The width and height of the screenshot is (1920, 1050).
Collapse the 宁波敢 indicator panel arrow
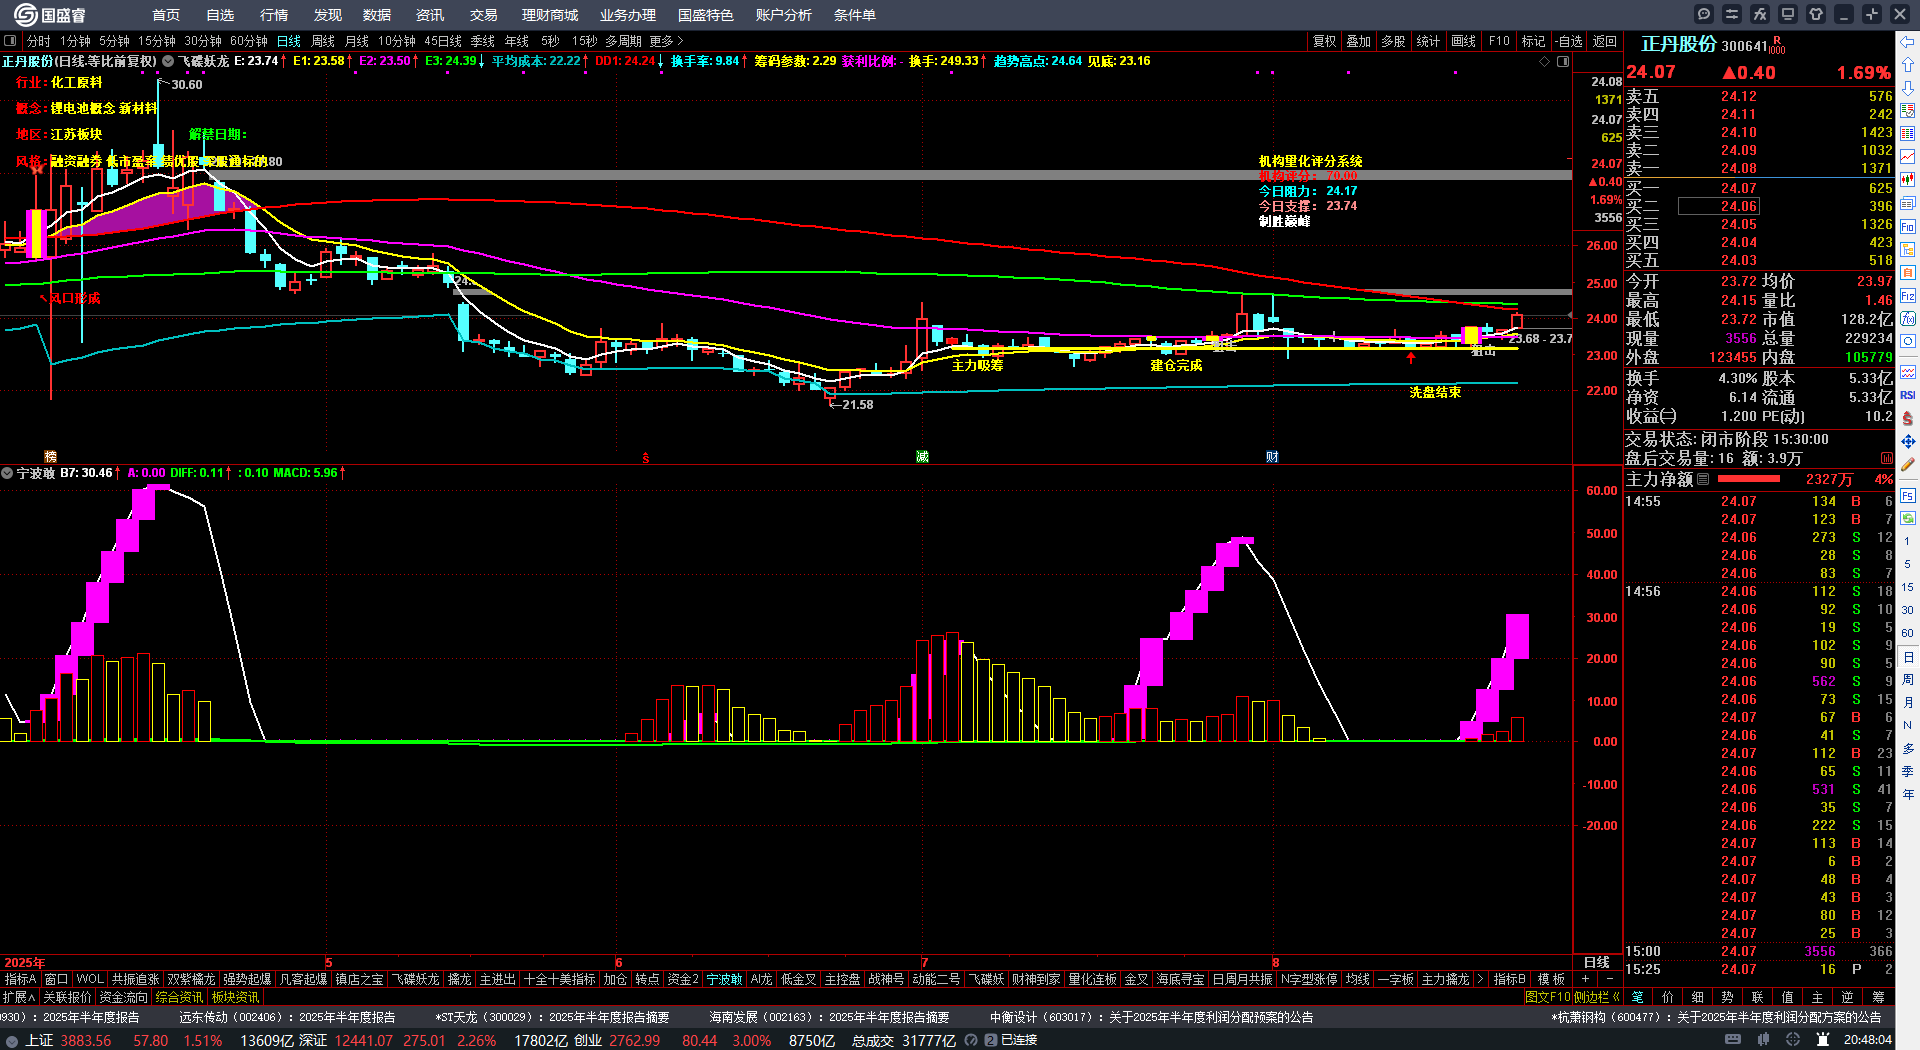point(7,473)
